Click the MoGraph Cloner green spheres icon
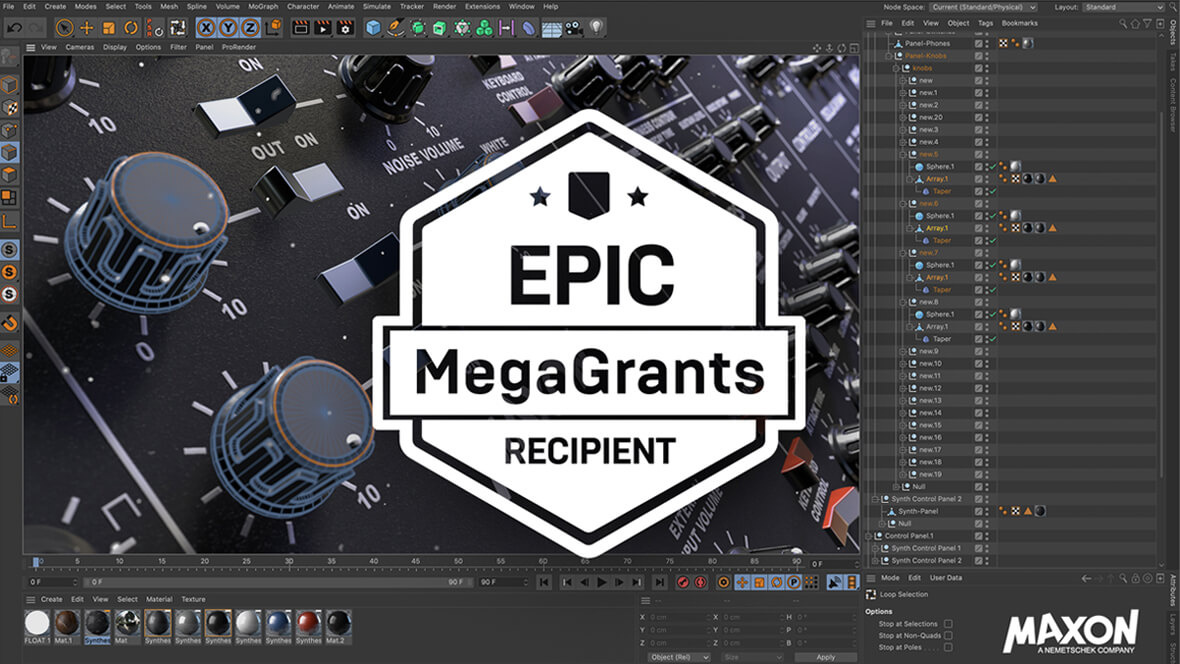 (x=485, y=28)
